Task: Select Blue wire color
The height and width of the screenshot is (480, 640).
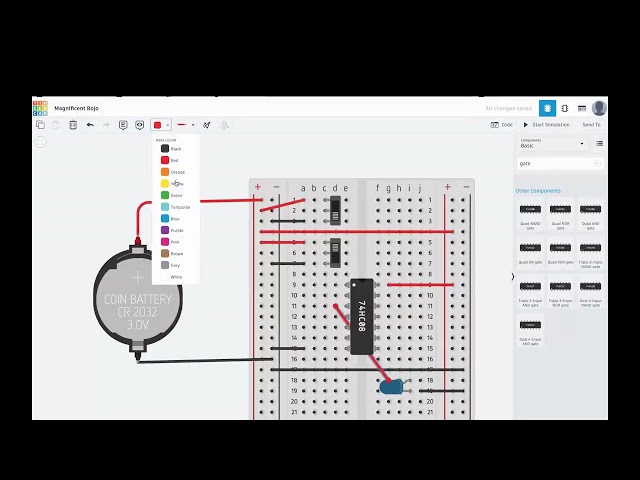Action: [x=171, y=219]
